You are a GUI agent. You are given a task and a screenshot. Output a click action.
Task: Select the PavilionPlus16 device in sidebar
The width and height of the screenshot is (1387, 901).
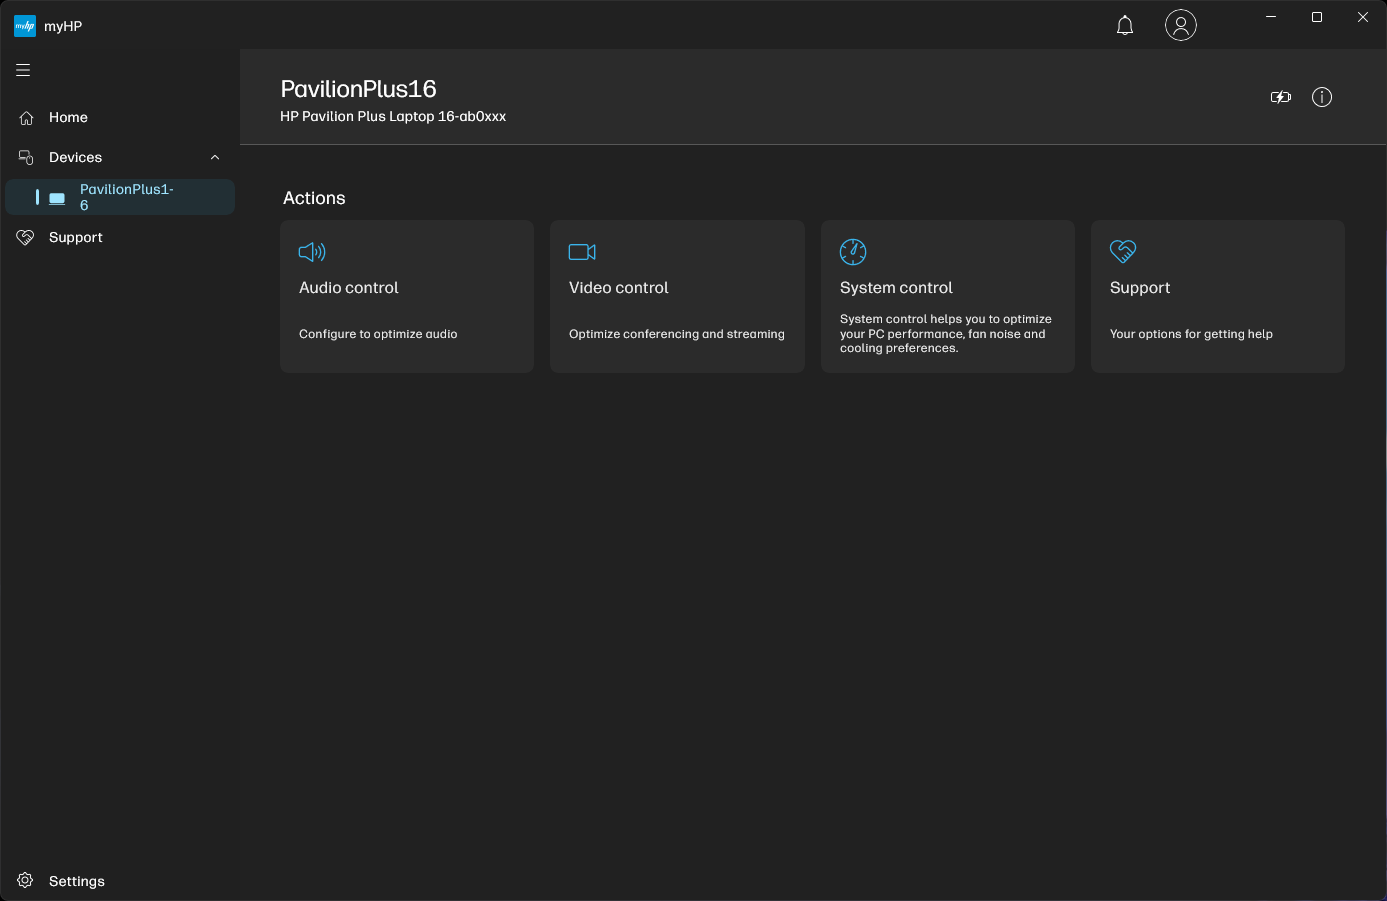pos(126,197)
